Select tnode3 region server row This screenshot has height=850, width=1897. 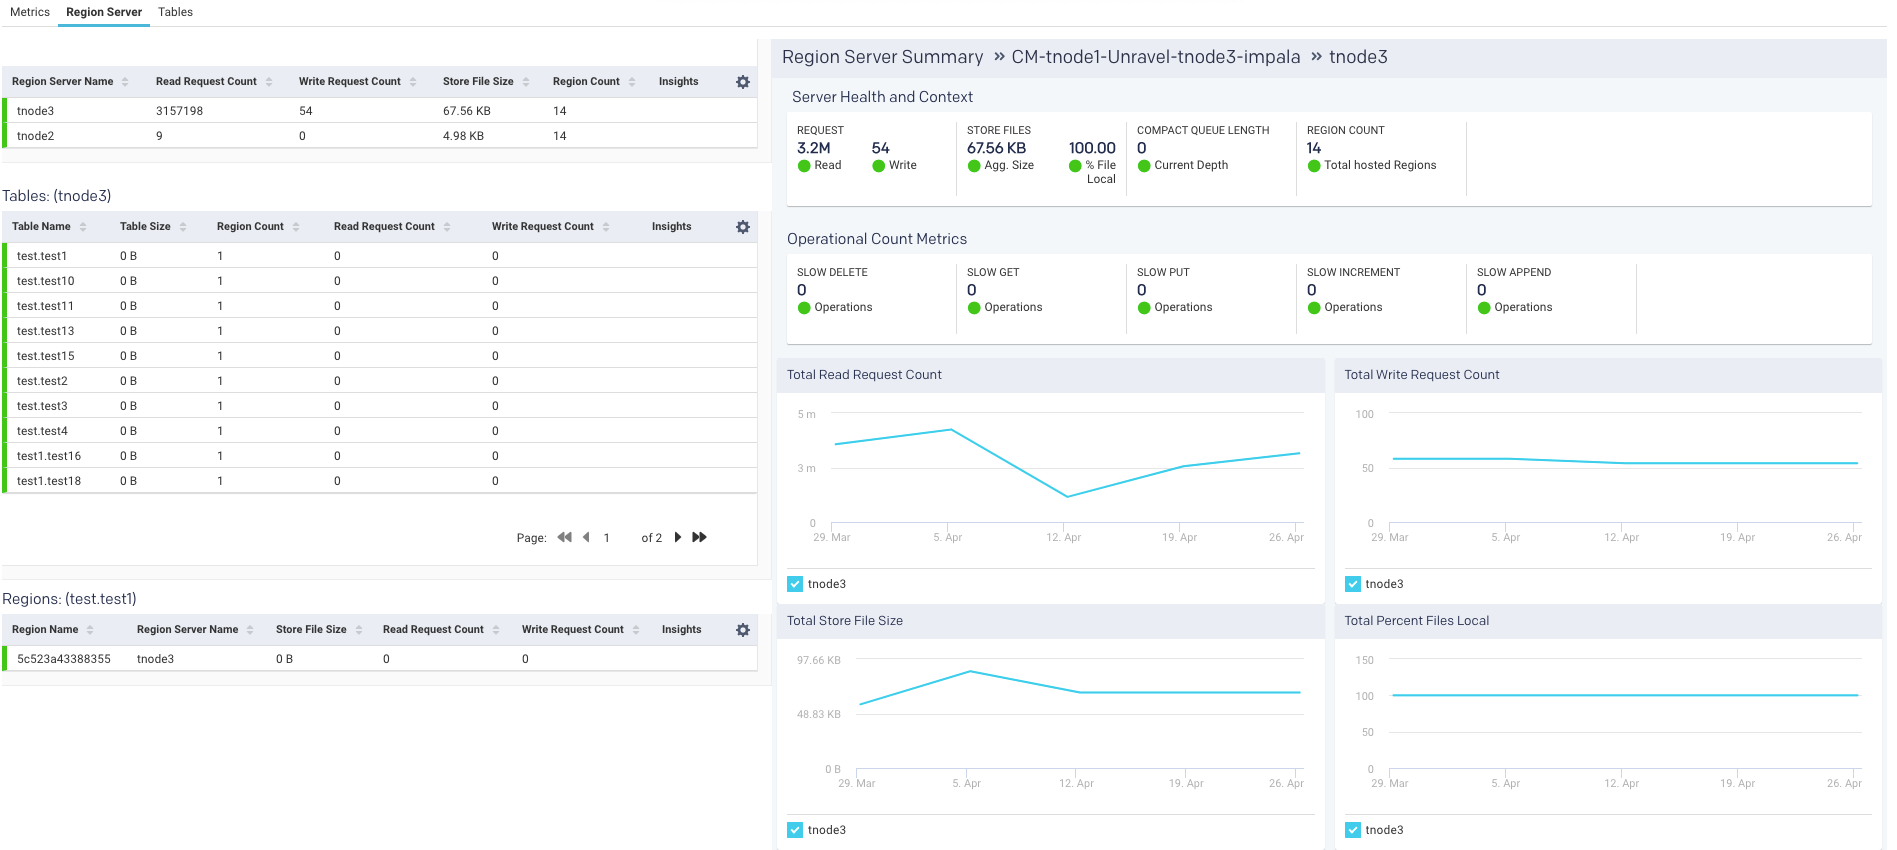[380, 111]
